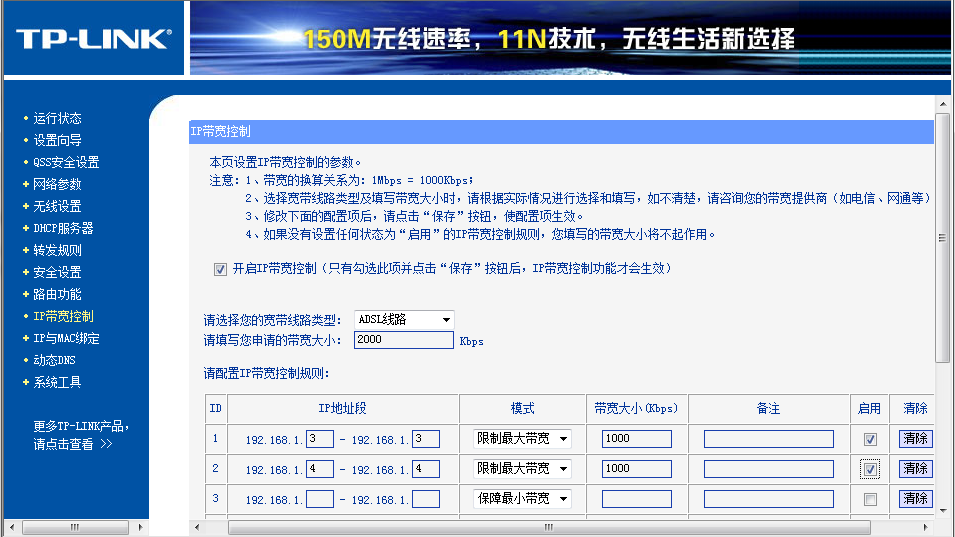Expand 系统工具 sidebar section
955x537 pixels.
click(x=57, y=382)
